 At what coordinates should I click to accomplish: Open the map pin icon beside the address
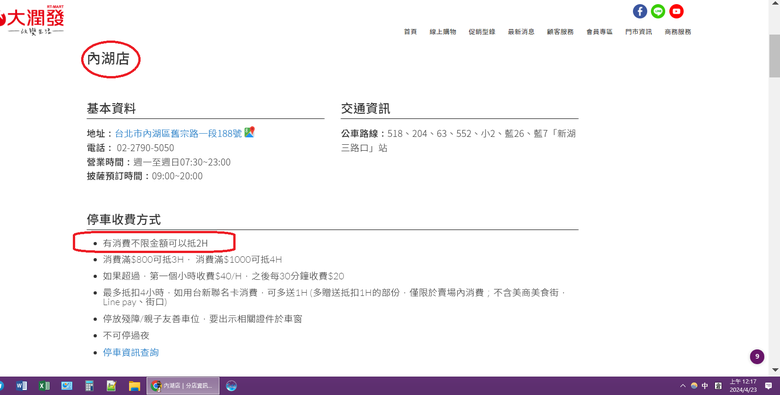pos(250,132)
